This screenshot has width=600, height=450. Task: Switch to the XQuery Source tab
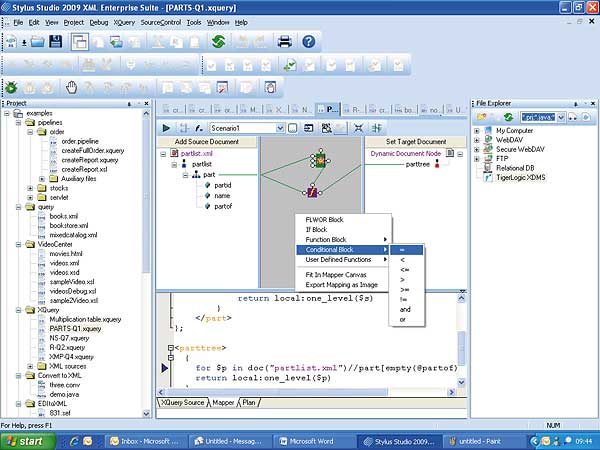[183, 403]
